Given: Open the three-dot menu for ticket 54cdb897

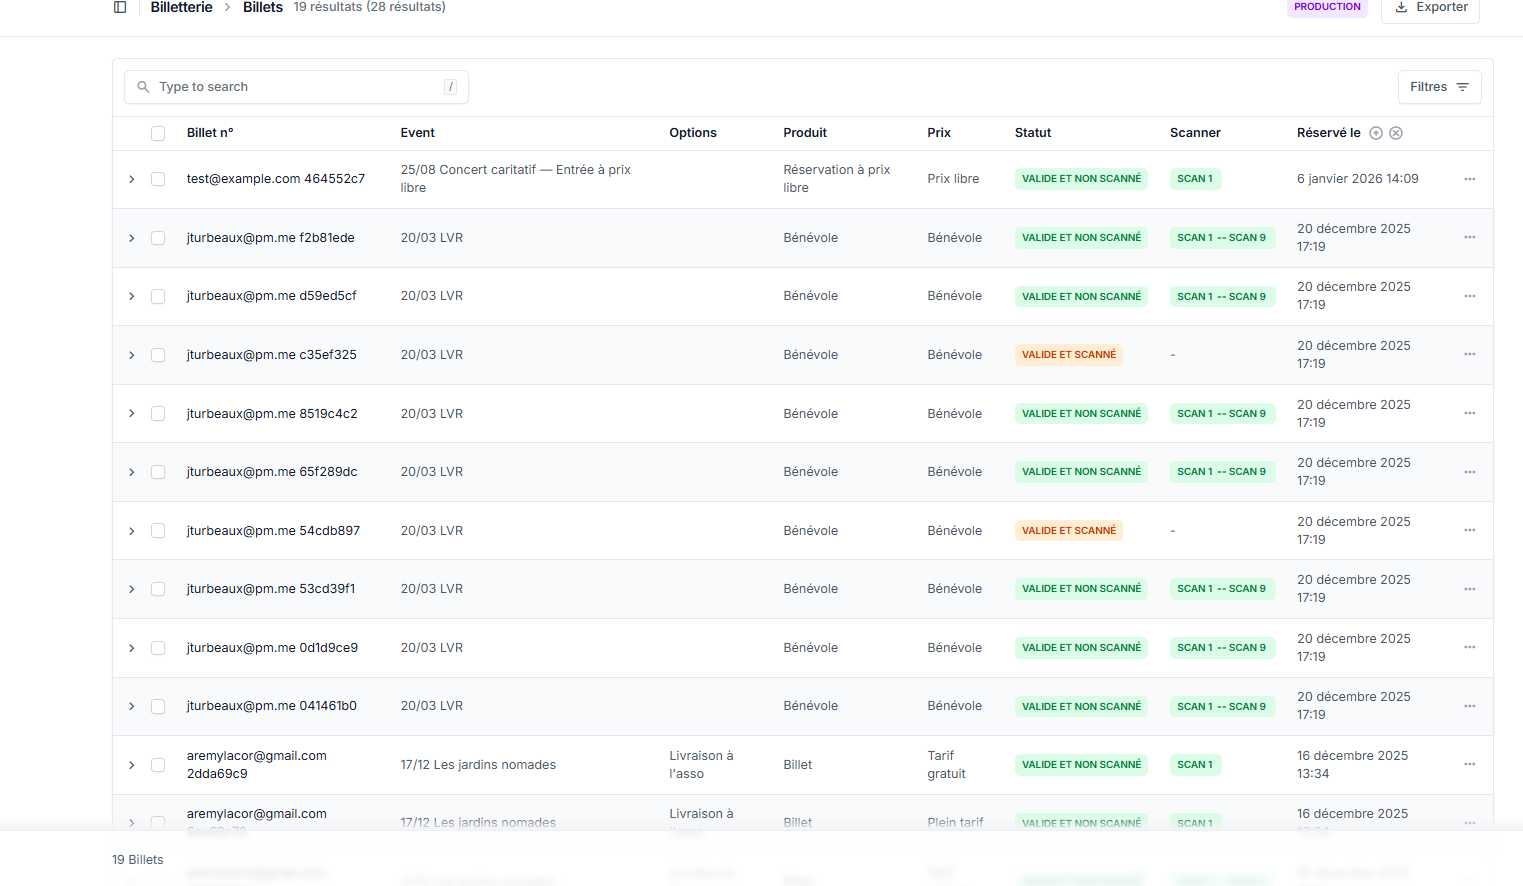Looking at the screenshot, I should point(1469,531).
